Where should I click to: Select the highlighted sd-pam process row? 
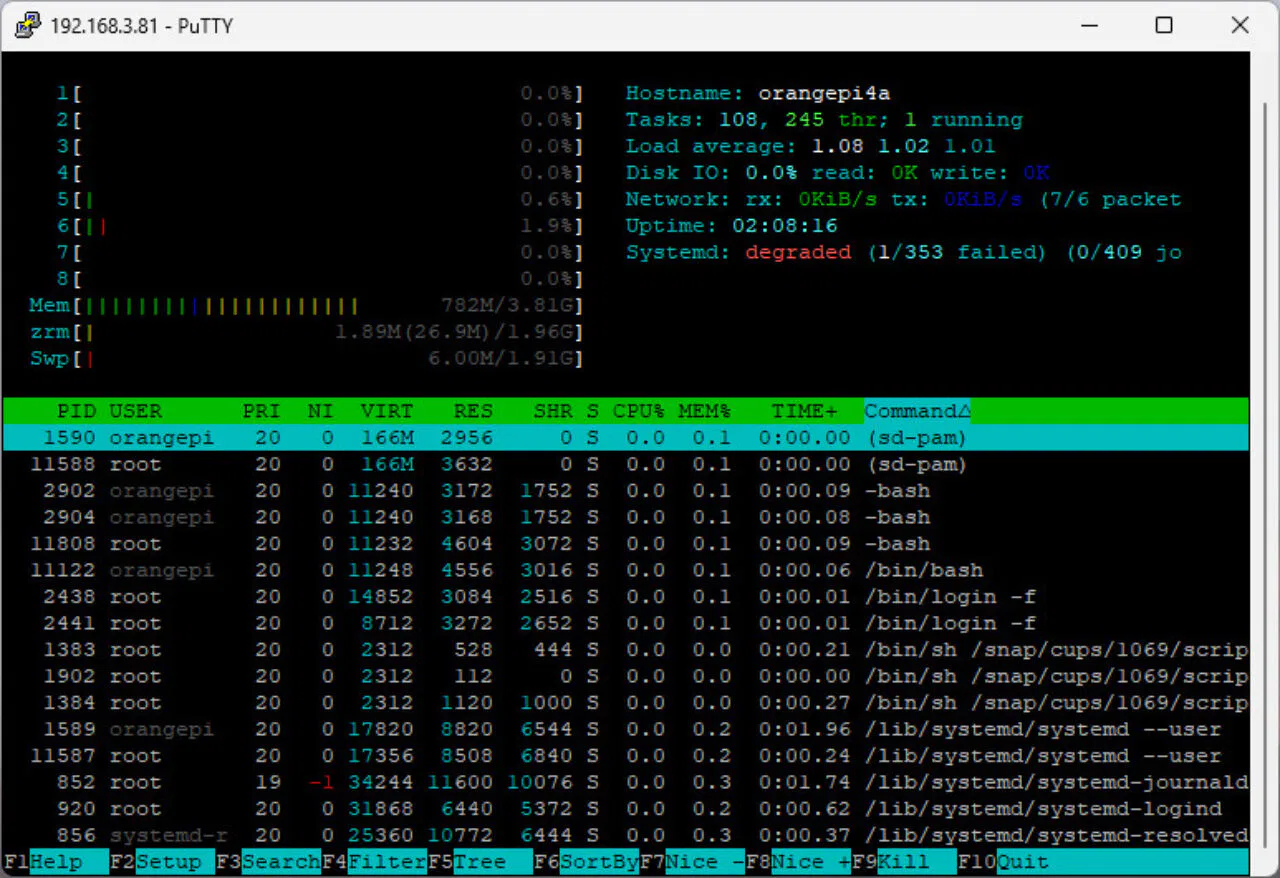pyautogui.click(x=400, y=437)
